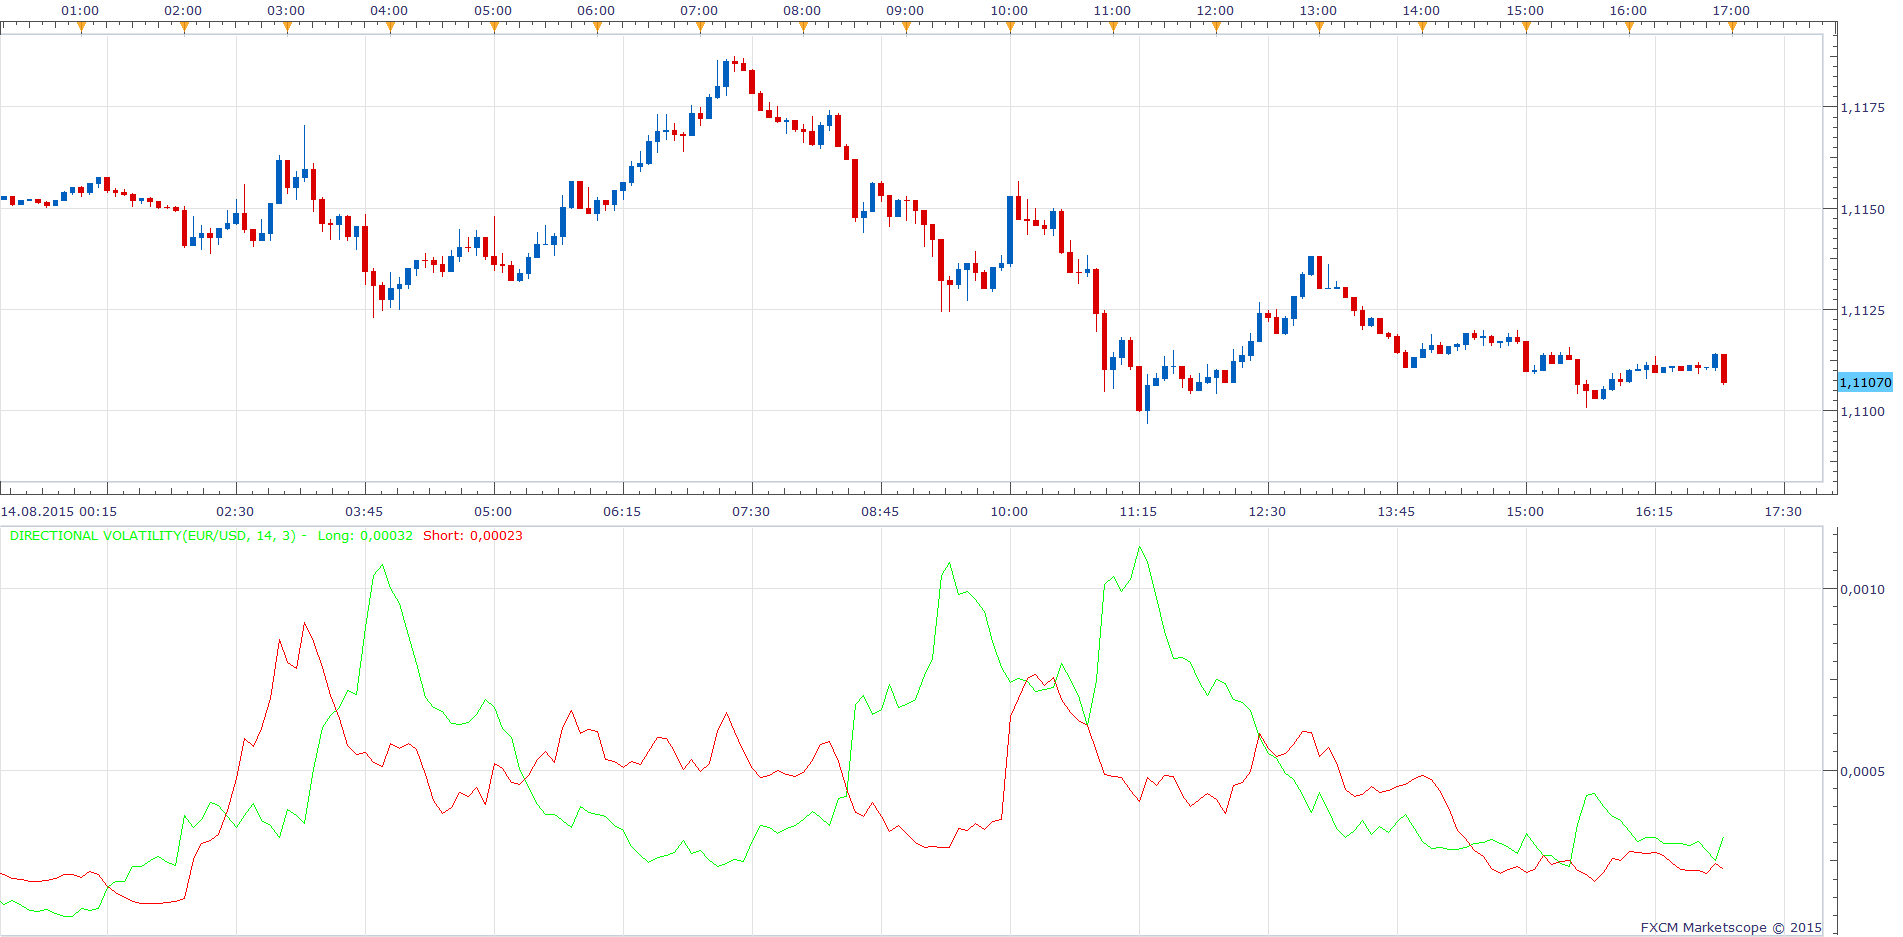Click the orange marker below 01:00
Viewport: 1903px width, 937px height.
pos(81,28)
